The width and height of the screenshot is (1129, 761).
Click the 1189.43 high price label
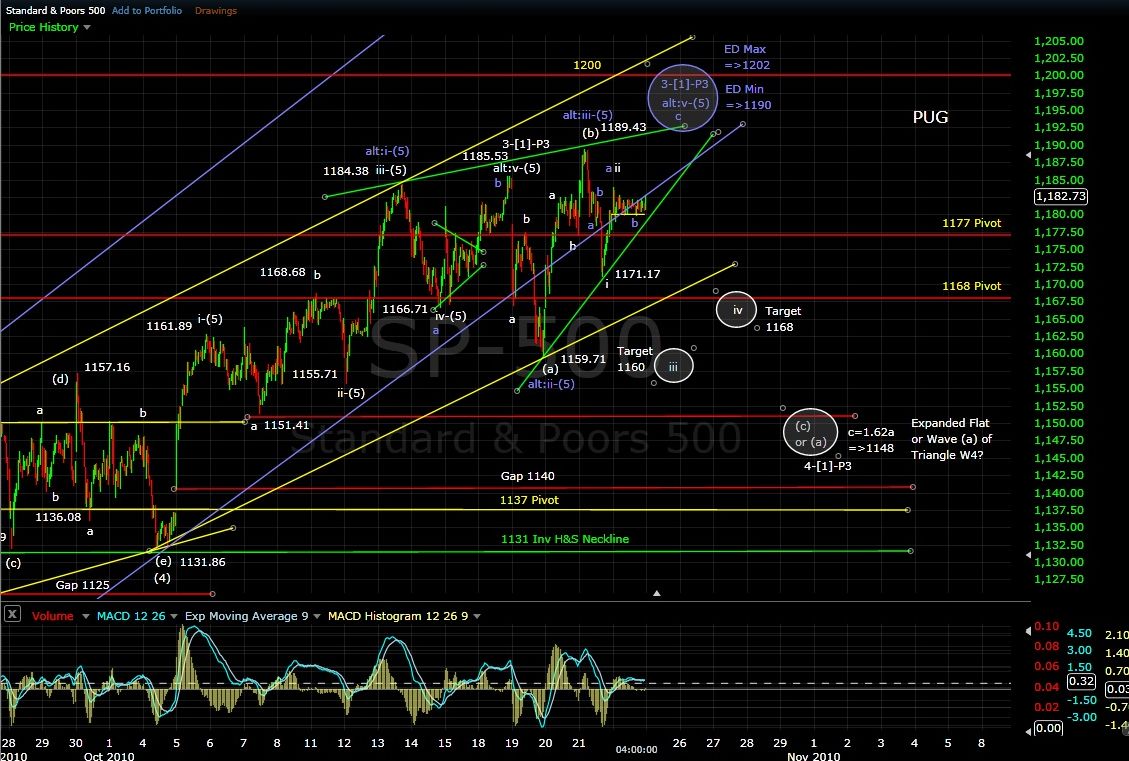pyautogui.click(x=624, y=127)
